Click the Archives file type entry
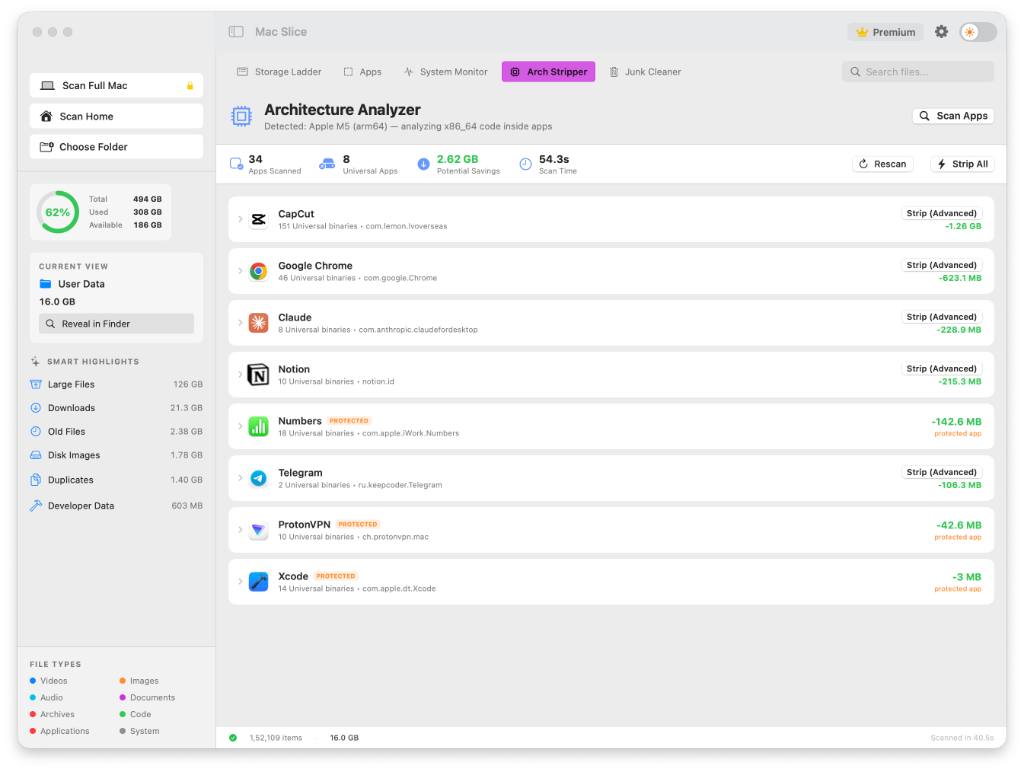The height and width of the screenshot is (771, 1024). point(52,714)
